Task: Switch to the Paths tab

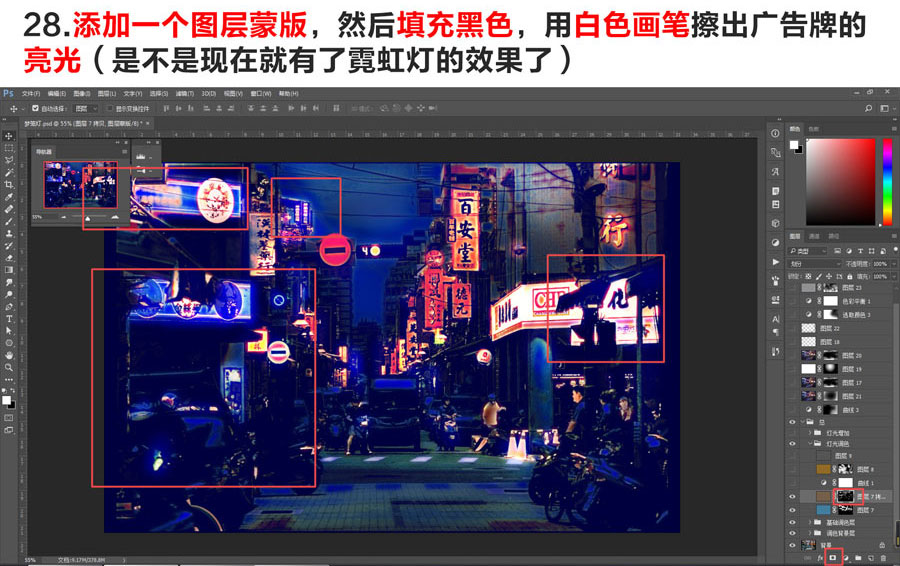Action: pos(833,236)
